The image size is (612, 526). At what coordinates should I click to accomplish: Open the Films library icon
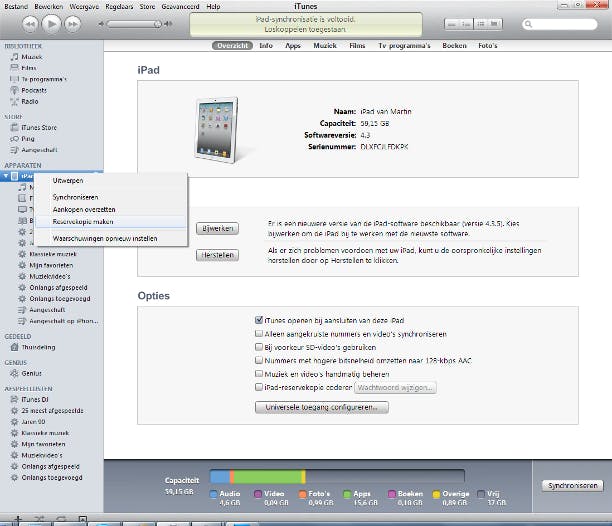tap(14, 68)
